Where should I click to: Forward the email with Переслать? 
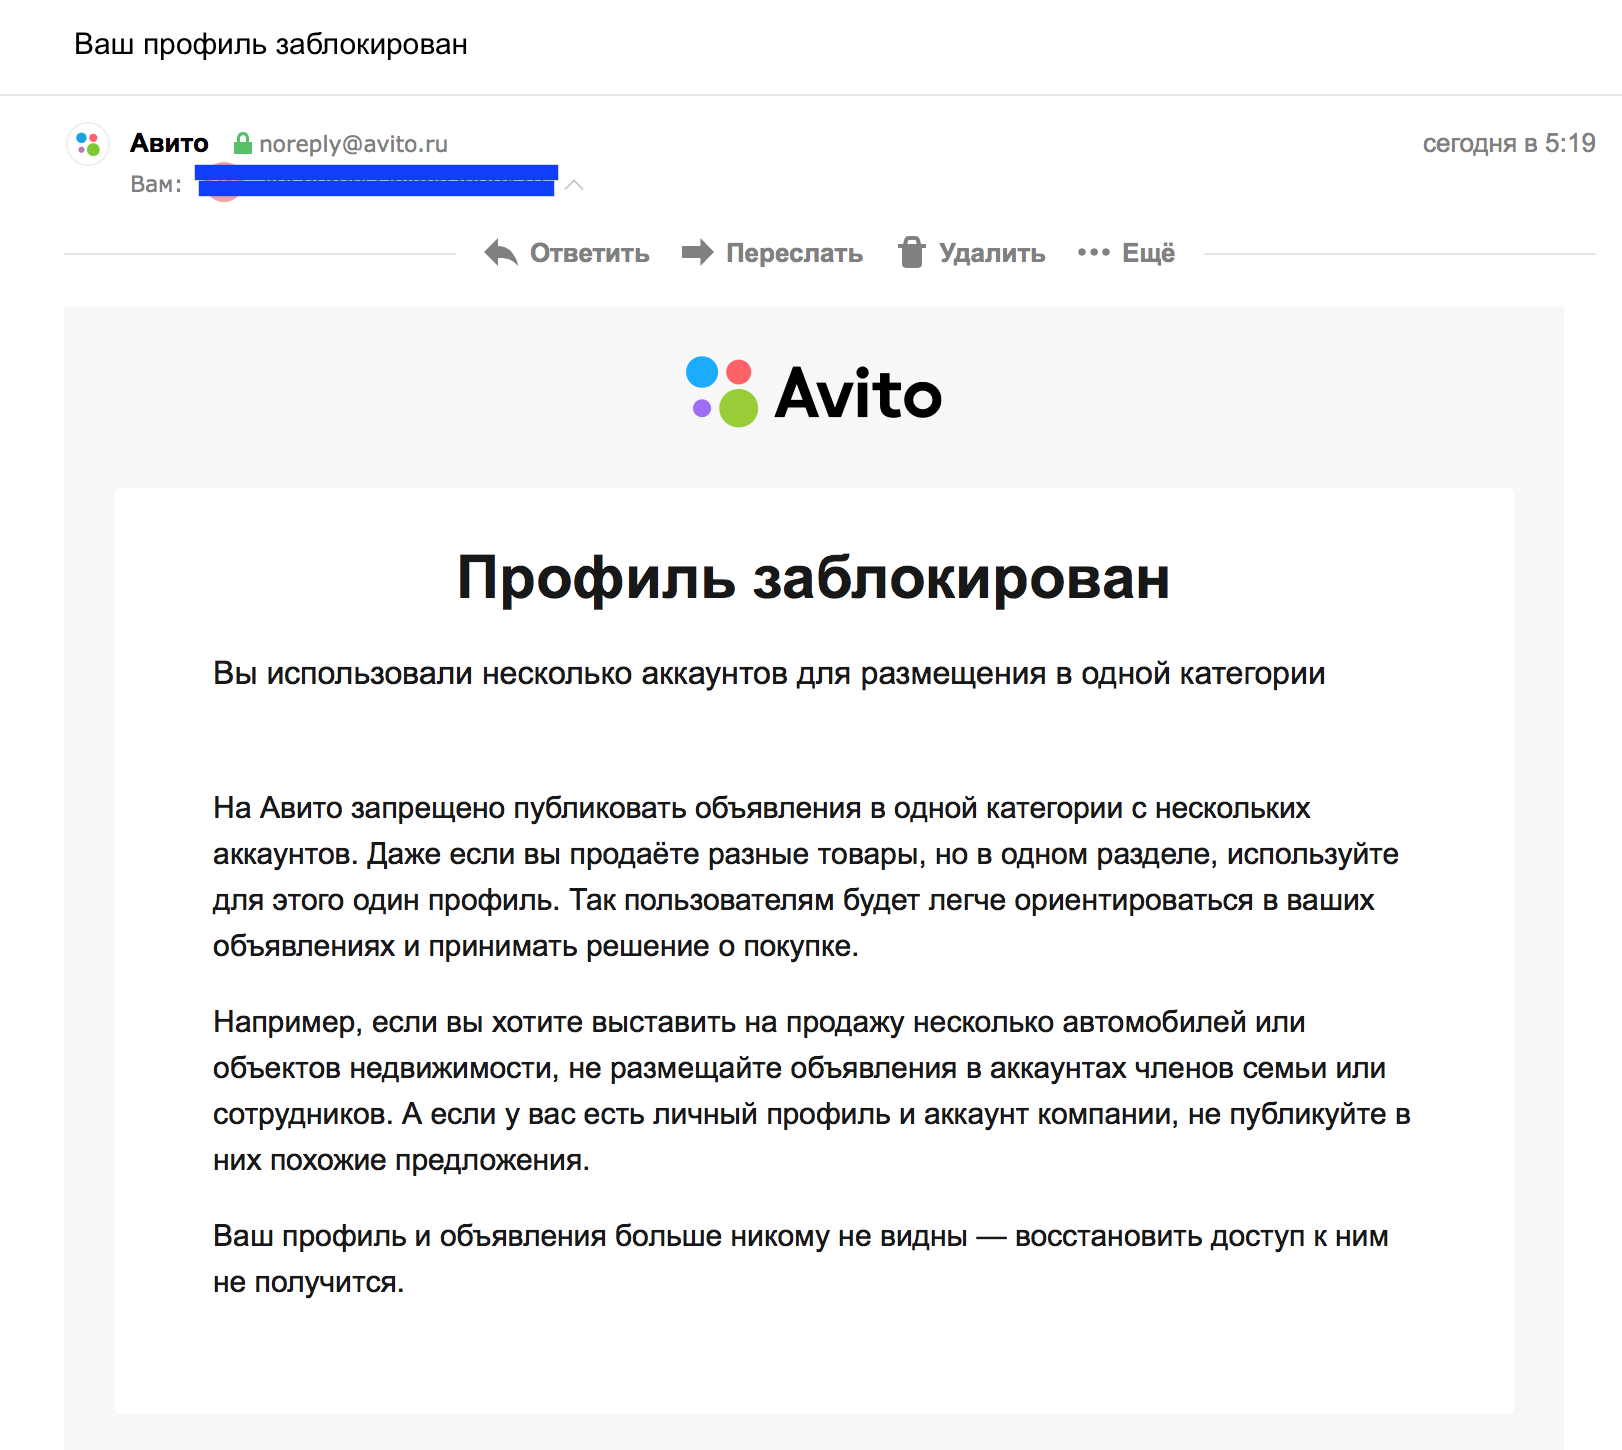772,253
